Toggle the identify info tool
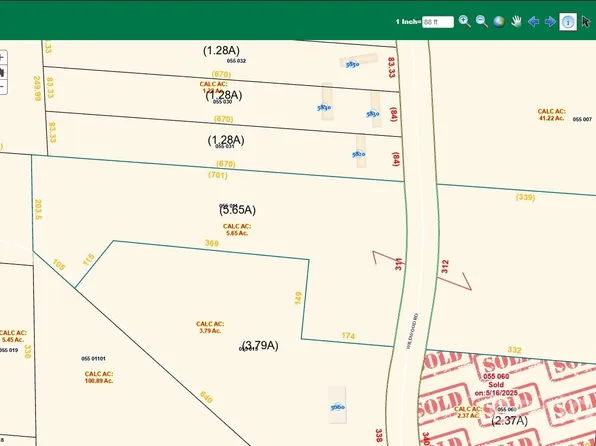The height and width of the screenshot is (446, 596). 568,22
